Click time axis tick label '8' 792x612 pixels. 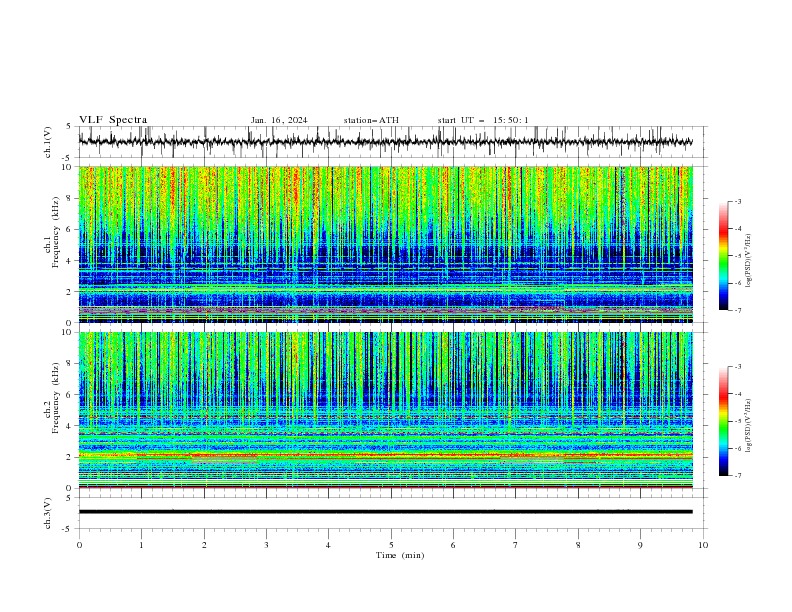[578, 545]
